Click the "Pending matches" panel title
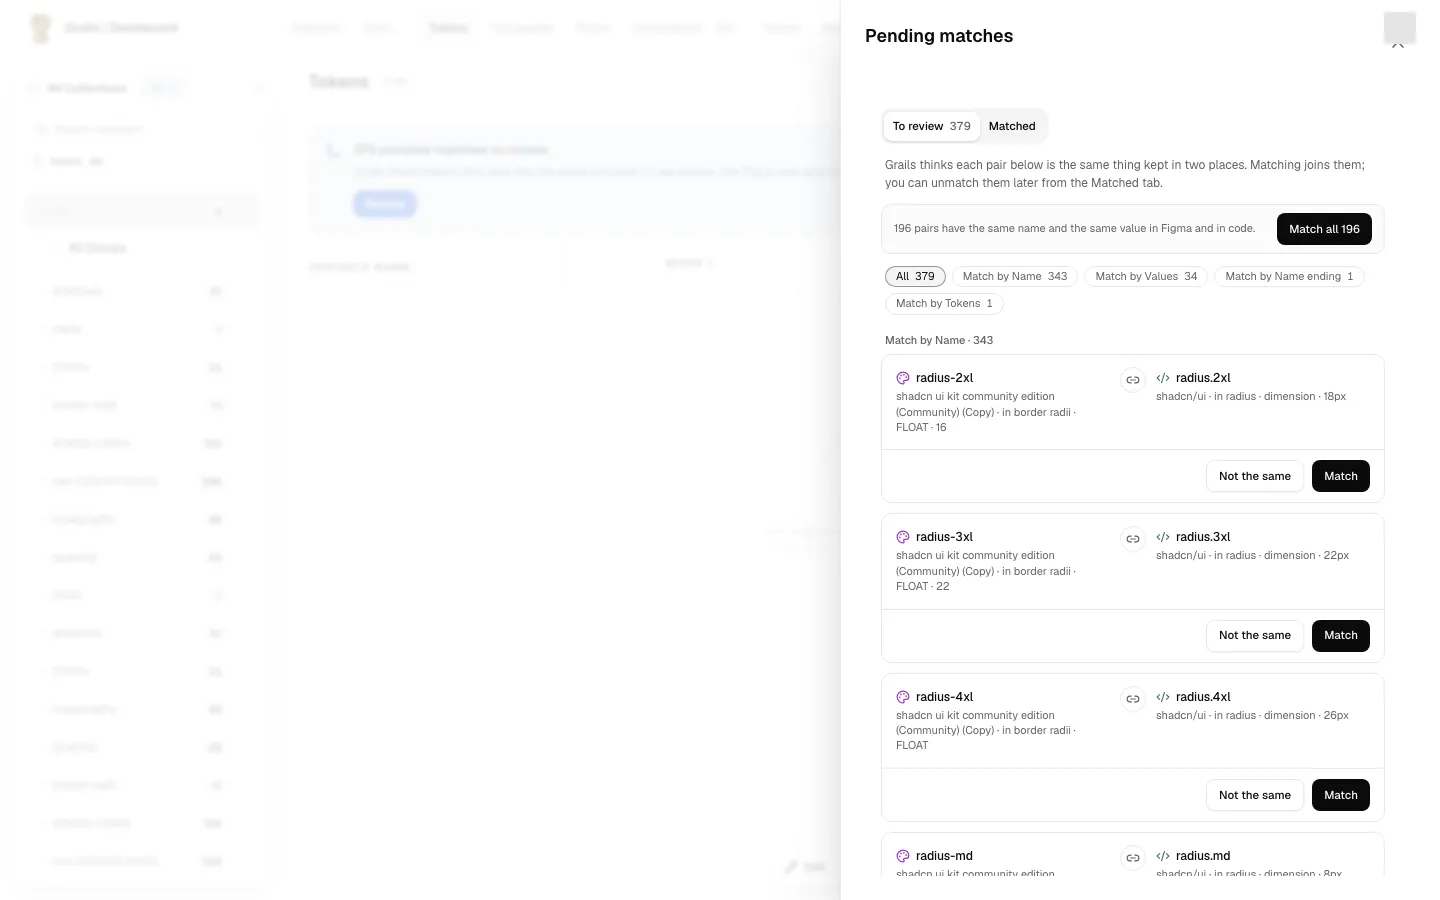This screenshot has height=900, width=1440. pos(939,36)
